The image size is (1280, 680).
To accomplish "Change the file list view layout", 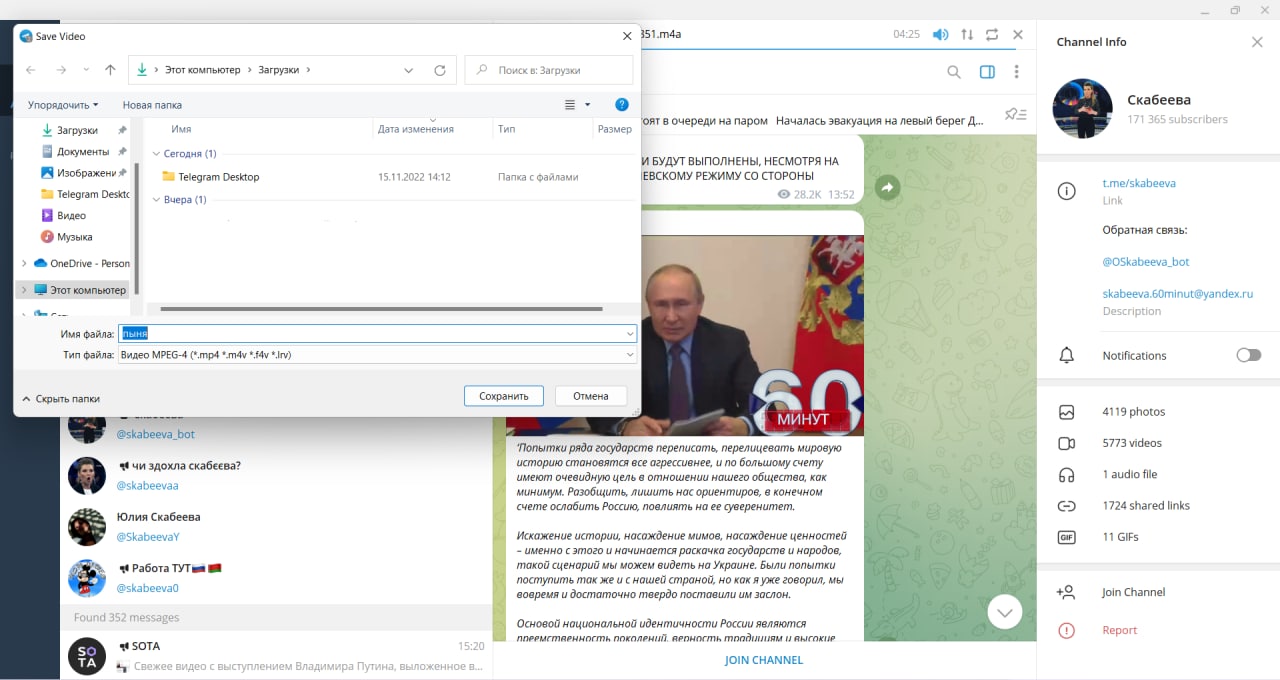I will (x=570, y=104).
